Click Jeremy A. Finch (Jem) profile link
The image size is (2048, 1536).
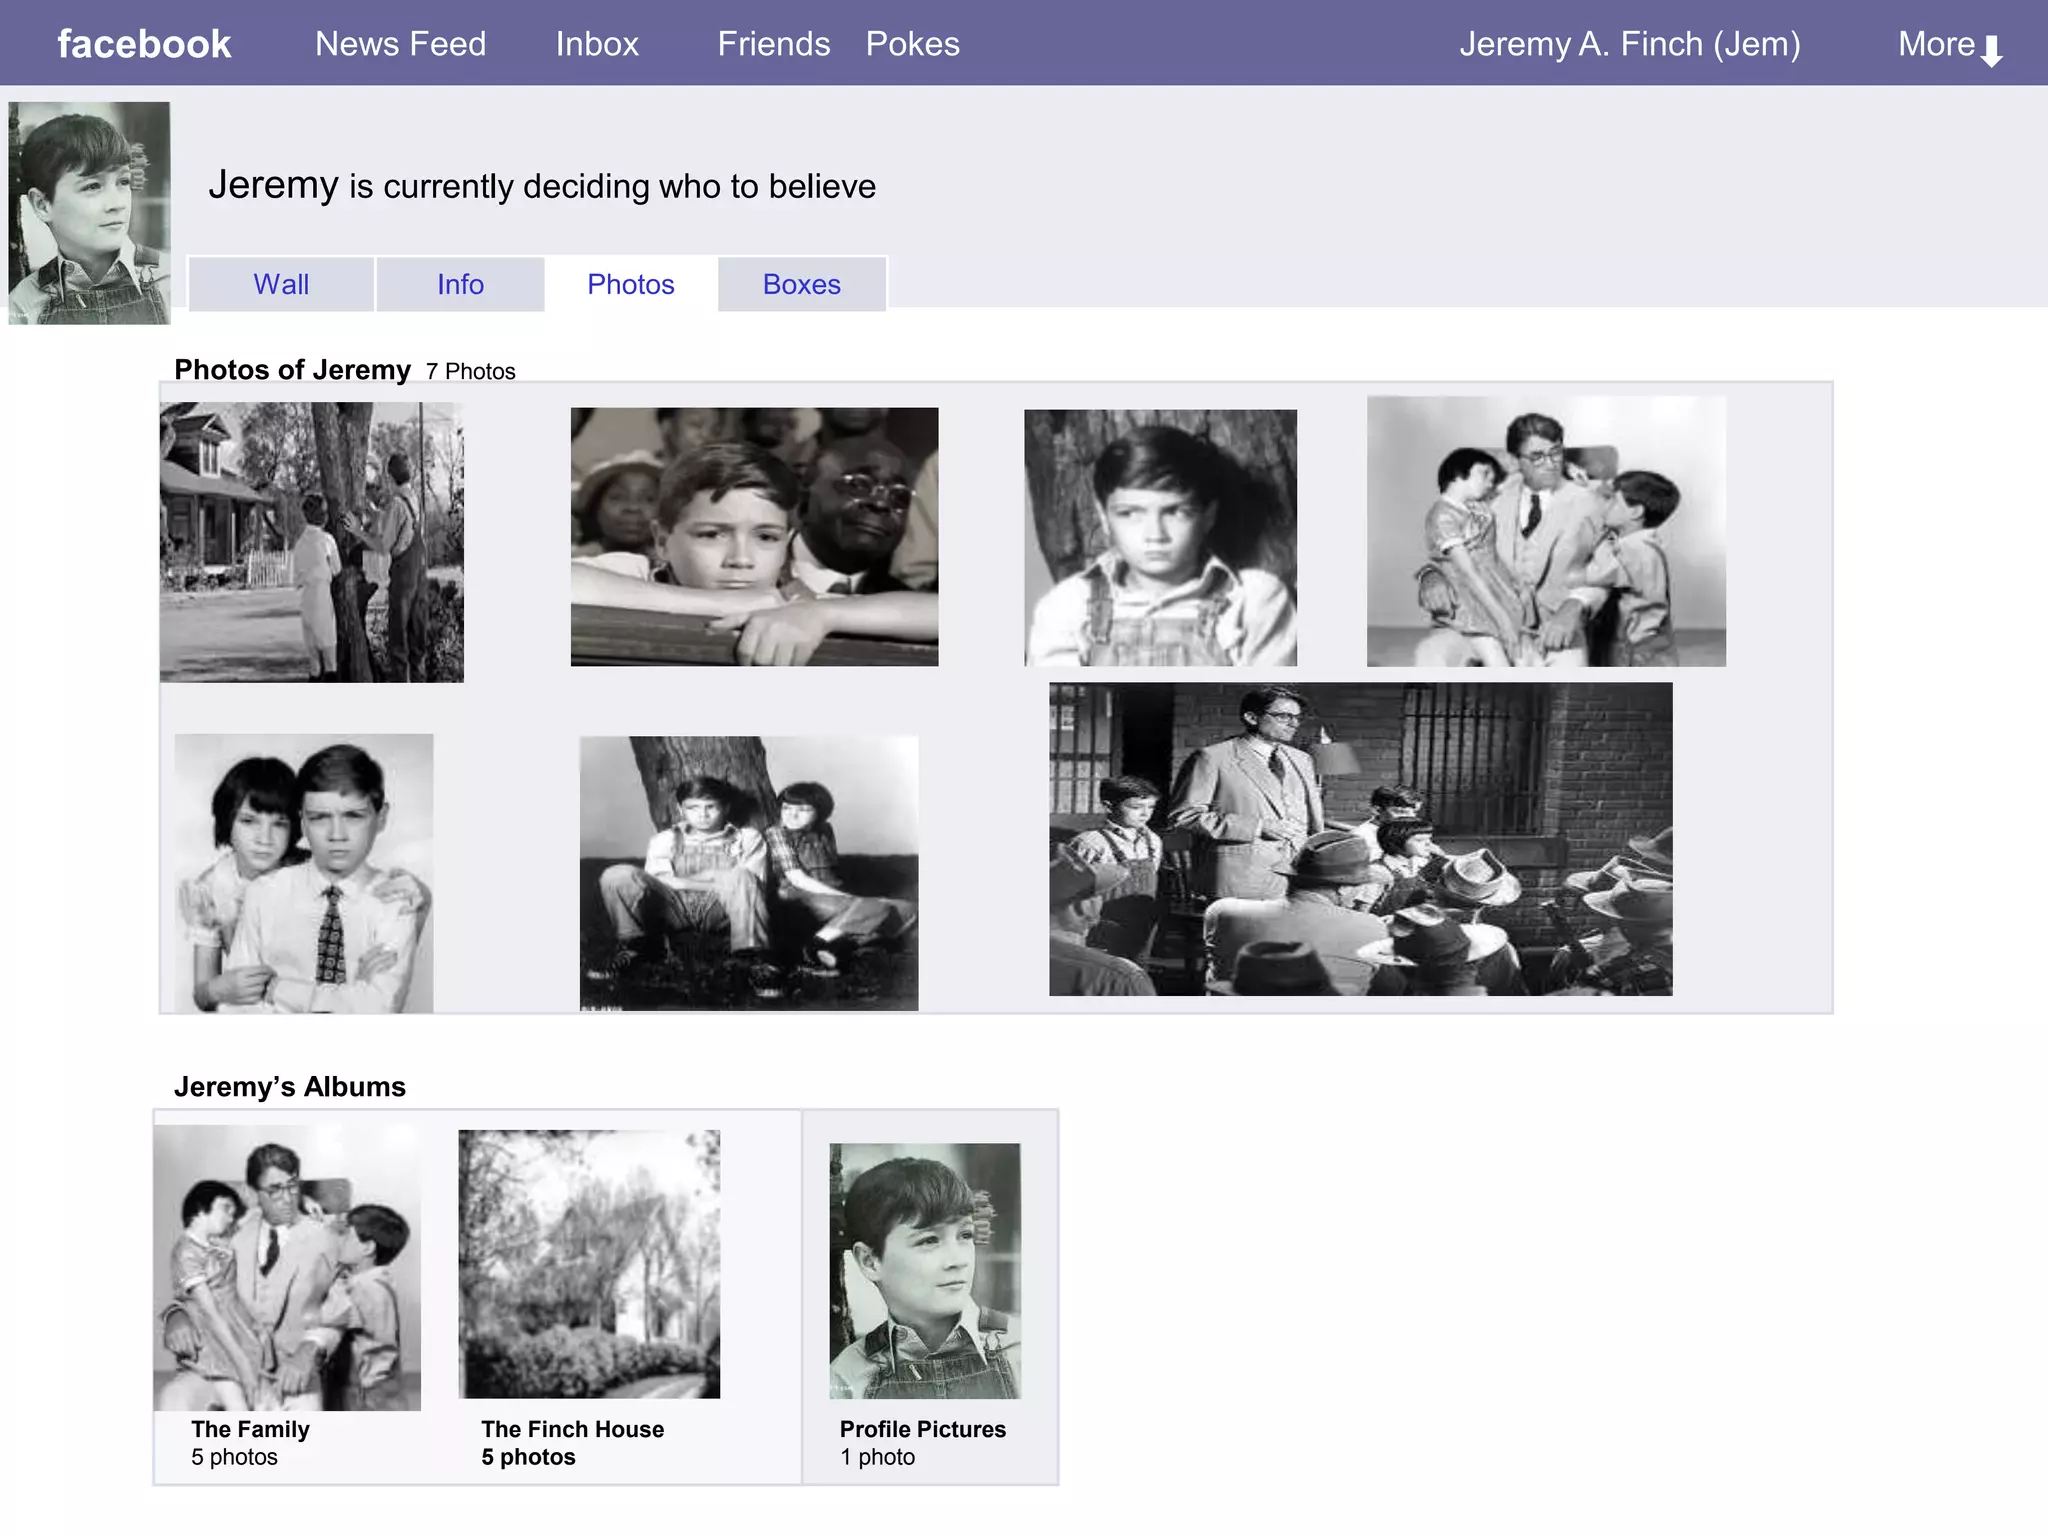(x=1629, y=44)
